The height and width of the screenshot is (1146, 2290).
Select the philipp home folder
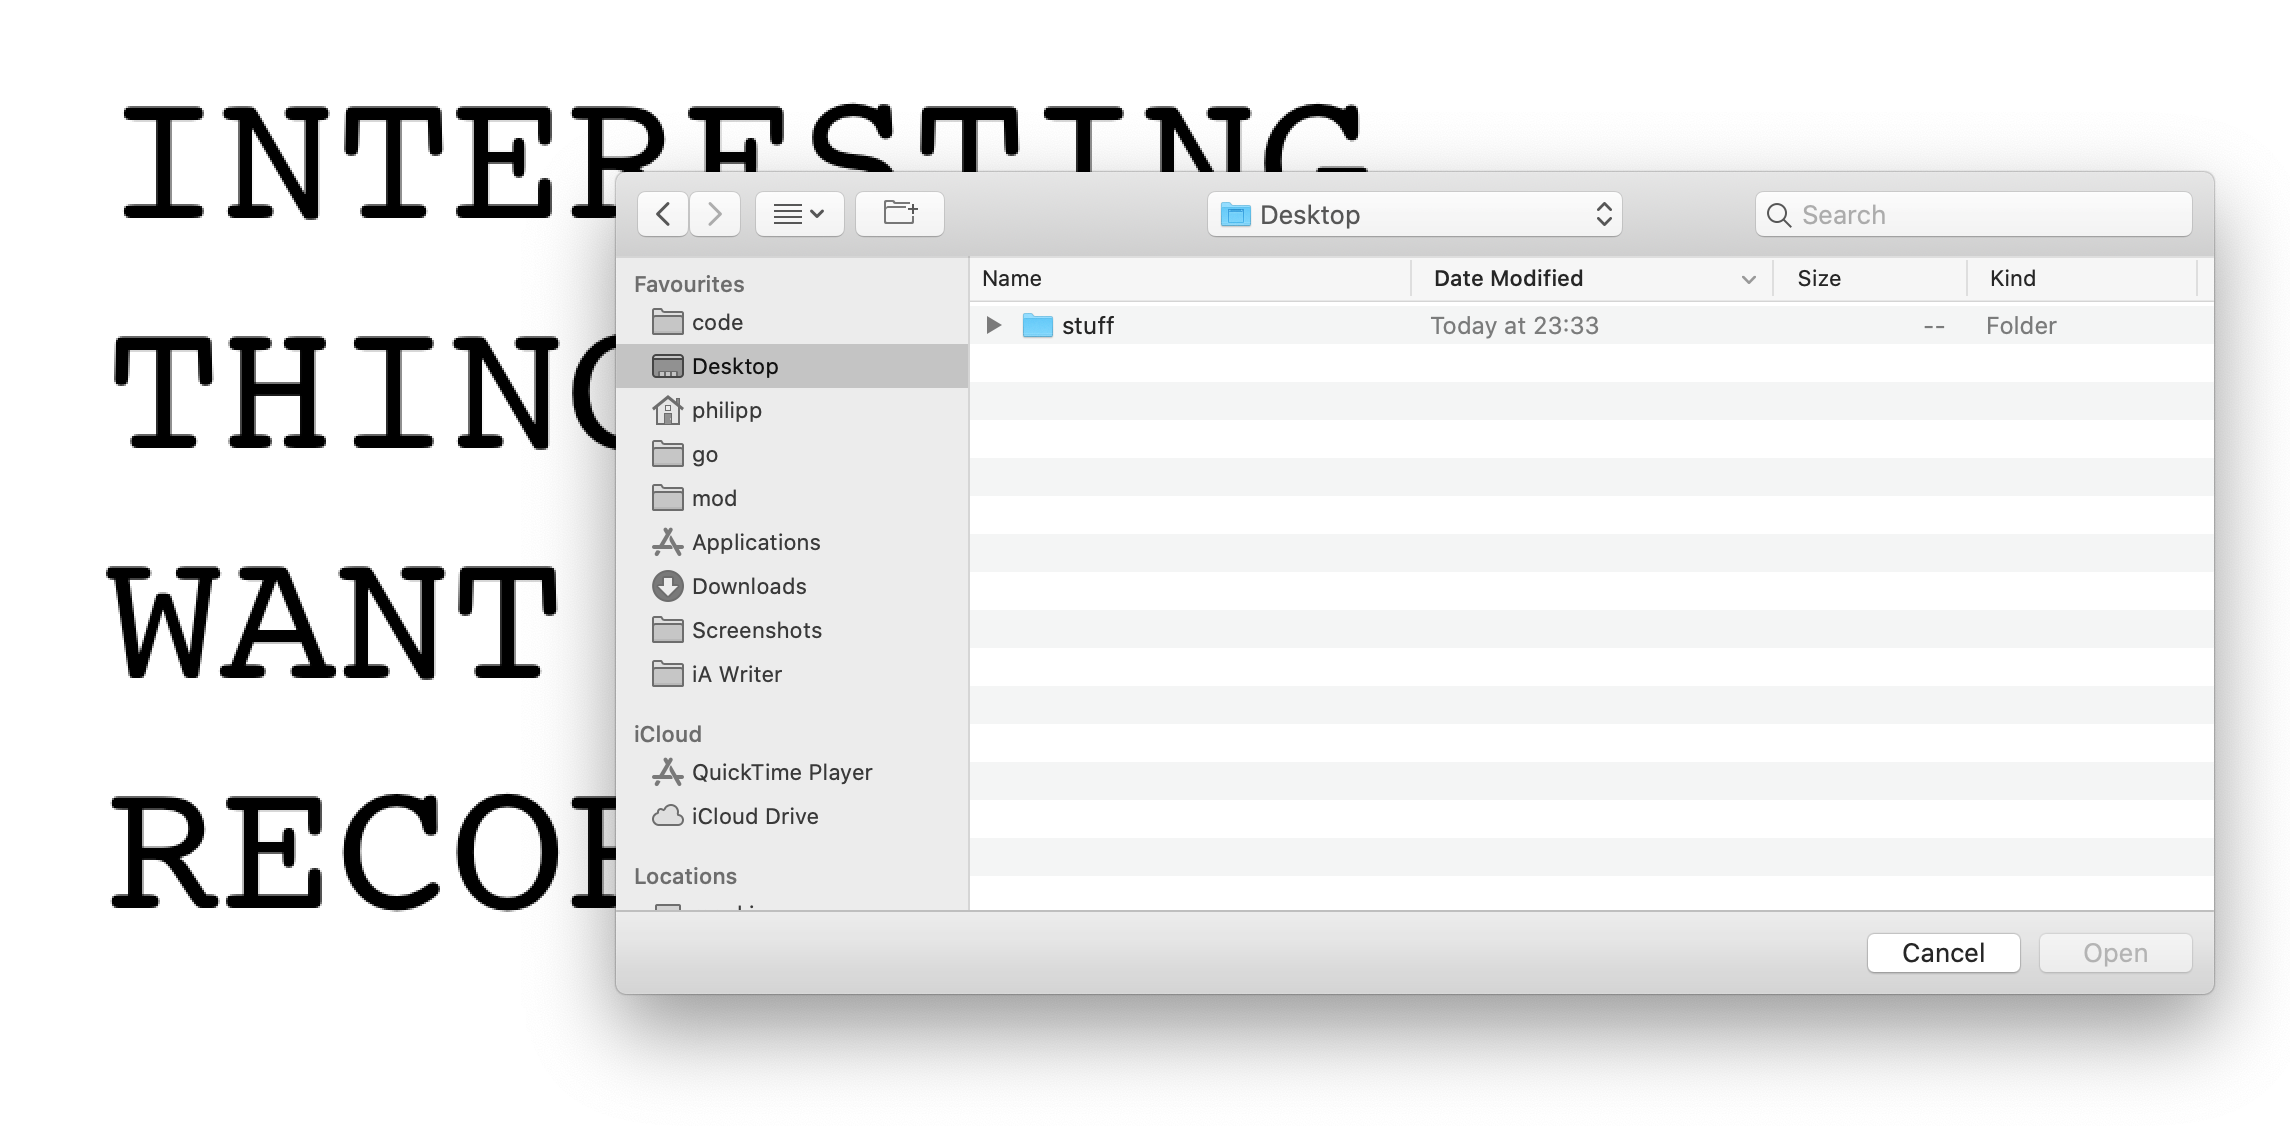pos(726,410)
